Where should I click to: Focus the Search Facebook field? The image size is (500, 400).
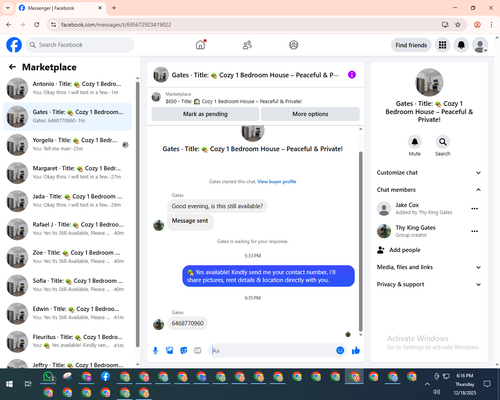tap(80, 45)
